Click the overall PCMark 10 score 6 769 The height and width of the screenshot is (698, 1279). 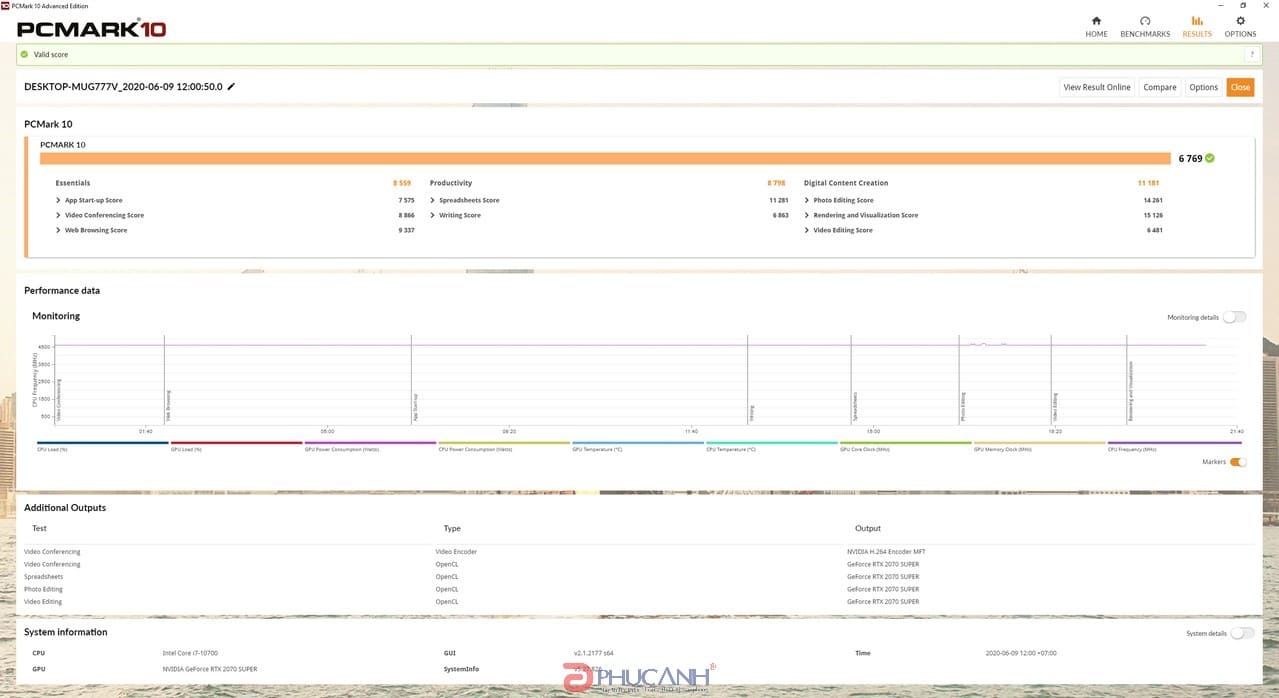[1190, 158]
